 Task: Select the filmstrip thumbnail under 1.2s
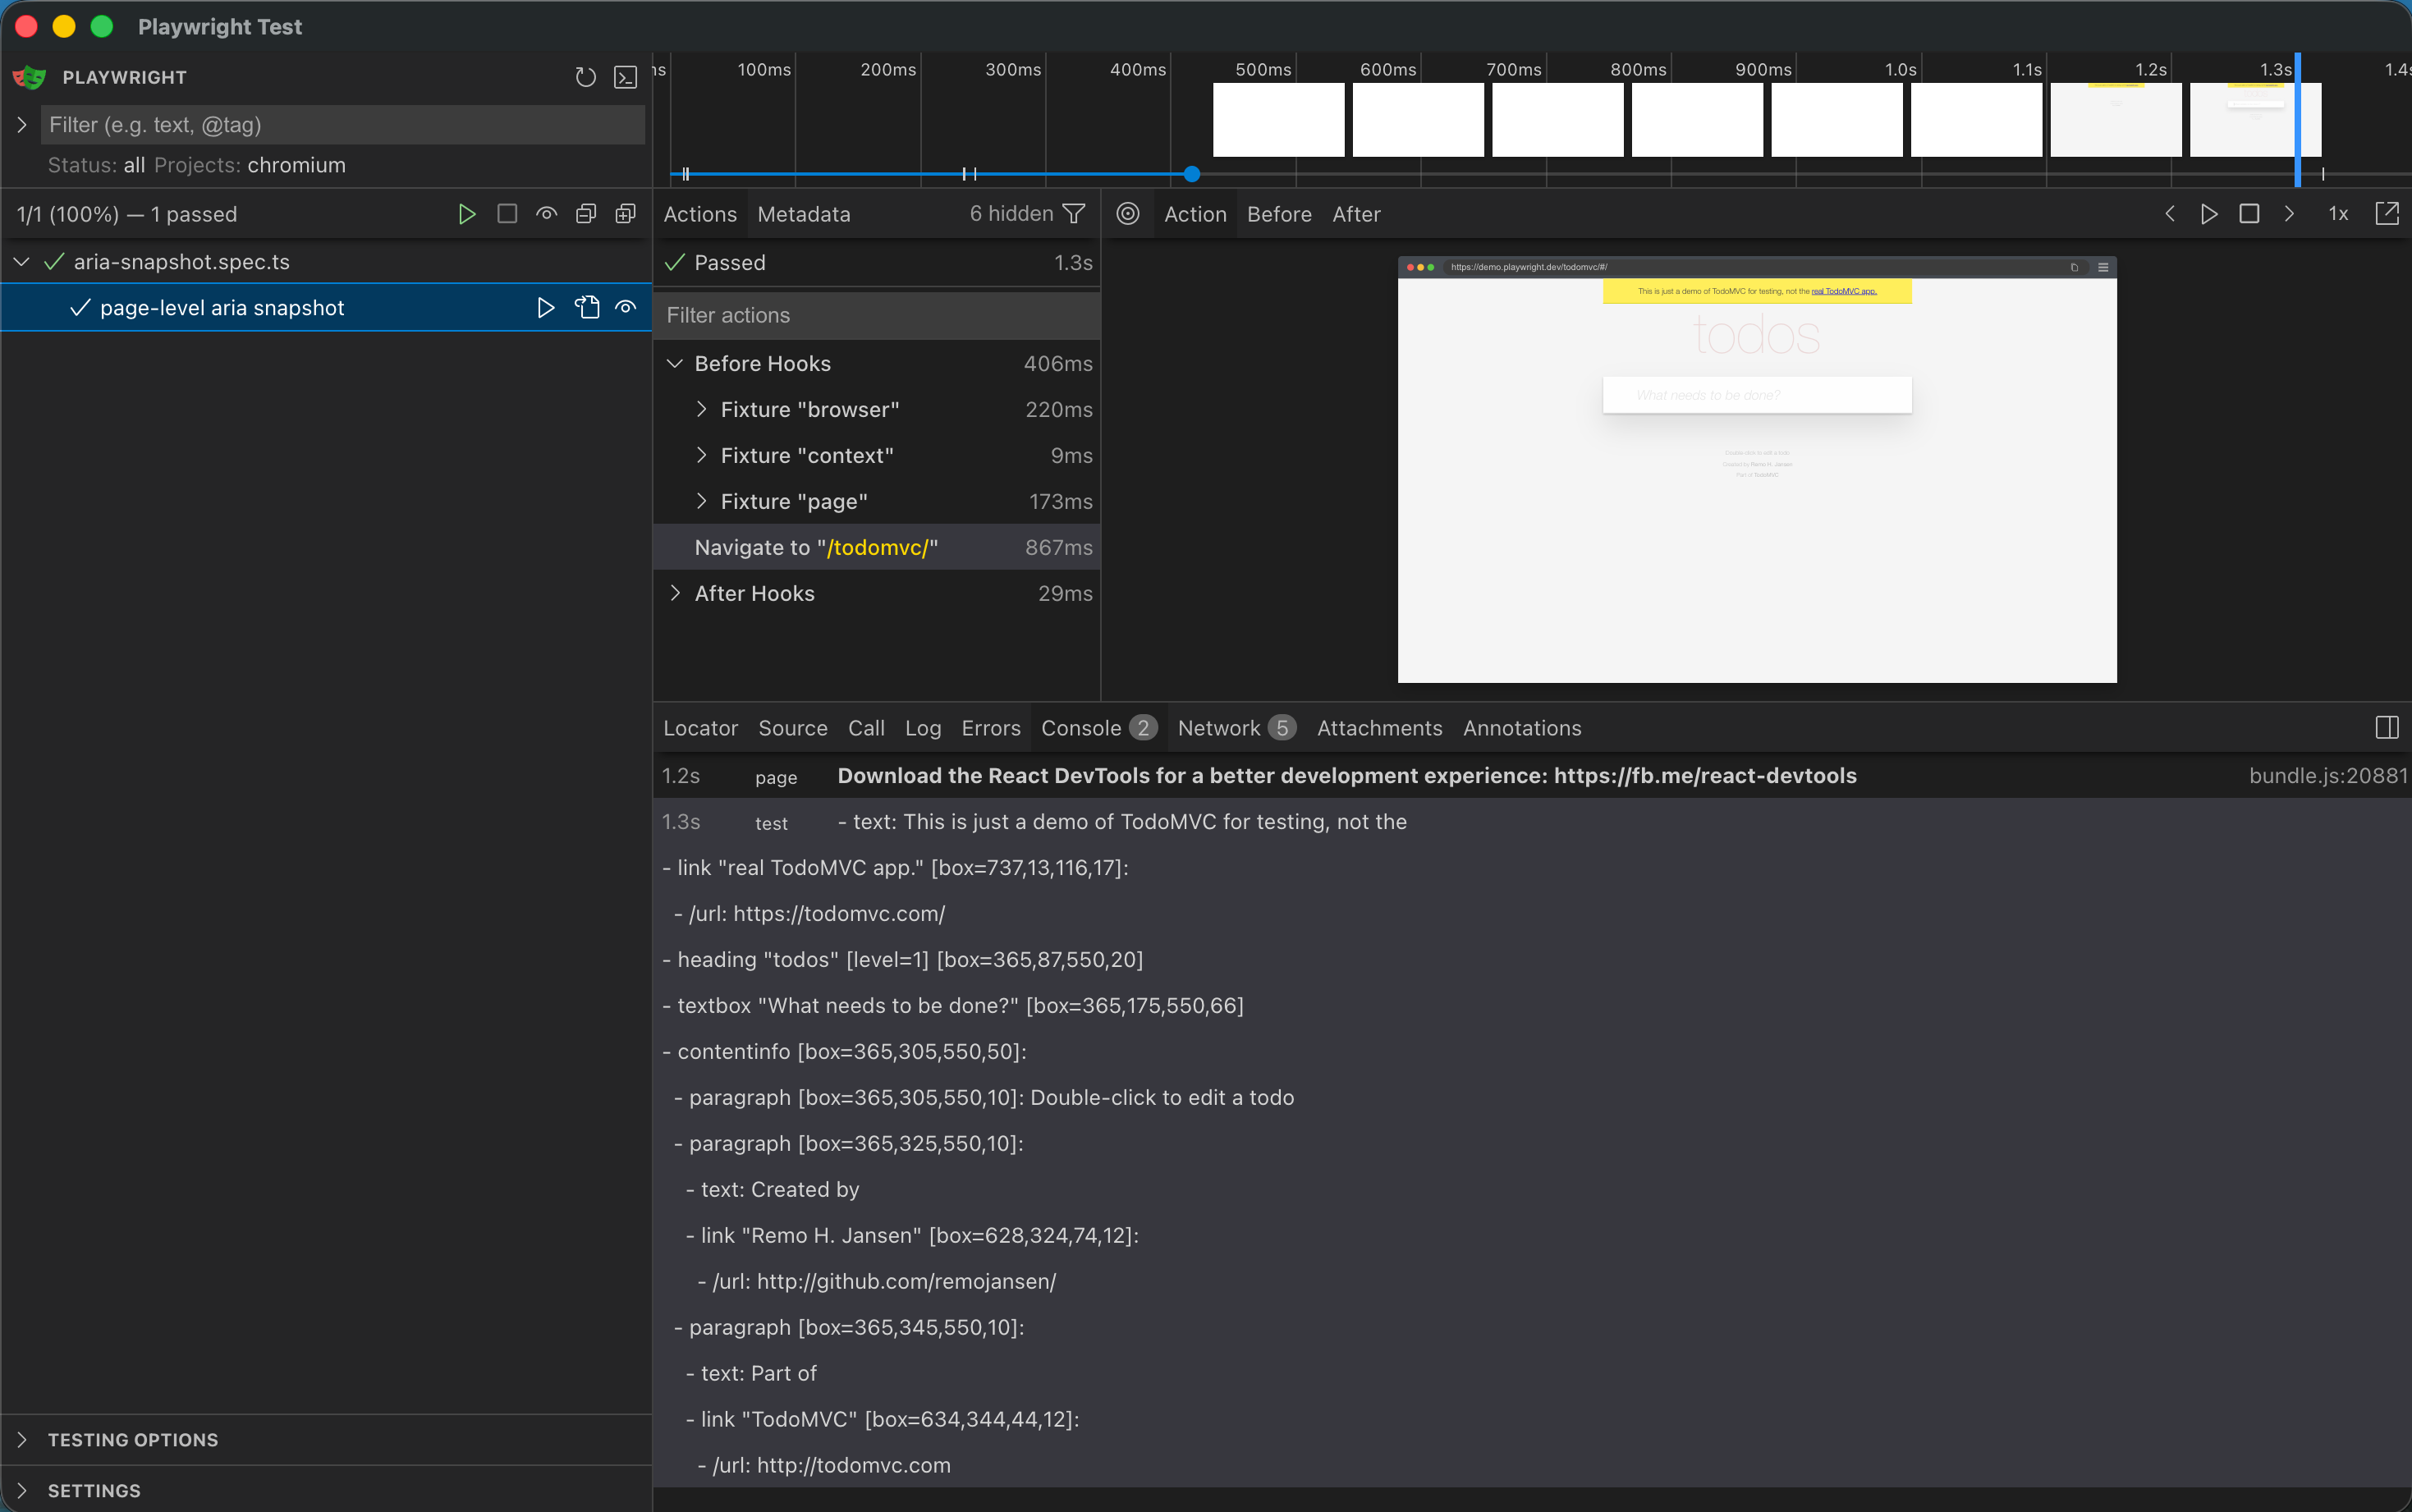pyautogui.click(x=2116, y=120)
